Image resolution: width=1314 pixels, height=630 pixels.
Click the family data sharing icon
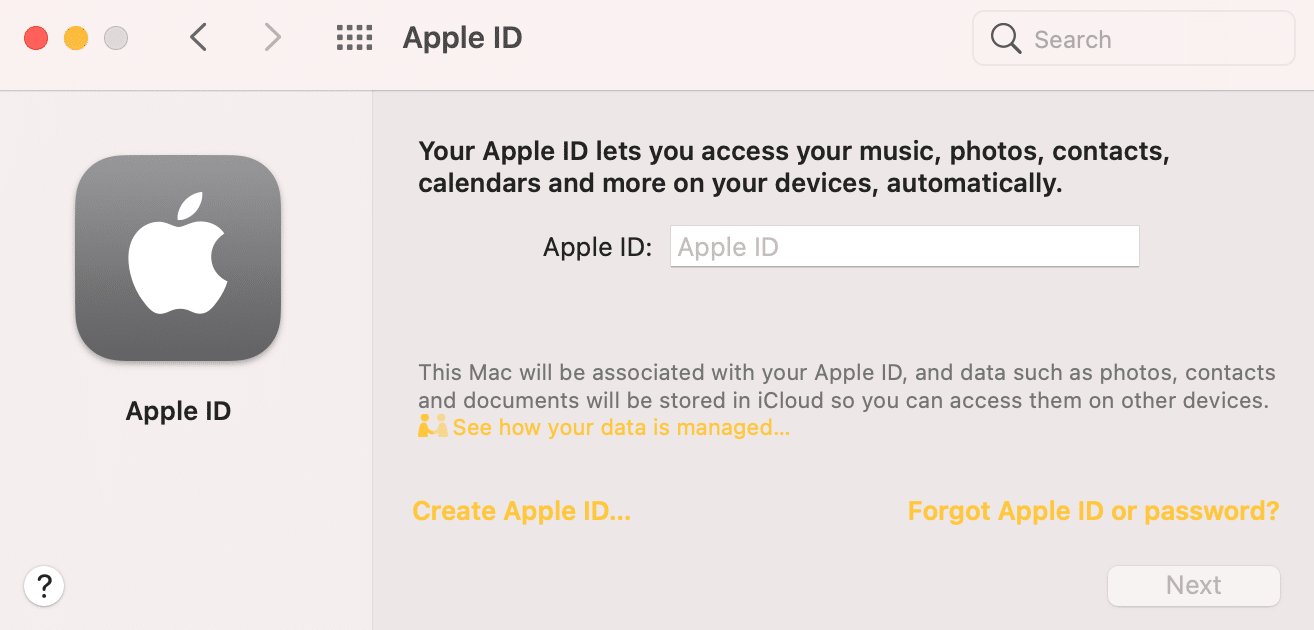pyautogui.click(x=430, y=426)
